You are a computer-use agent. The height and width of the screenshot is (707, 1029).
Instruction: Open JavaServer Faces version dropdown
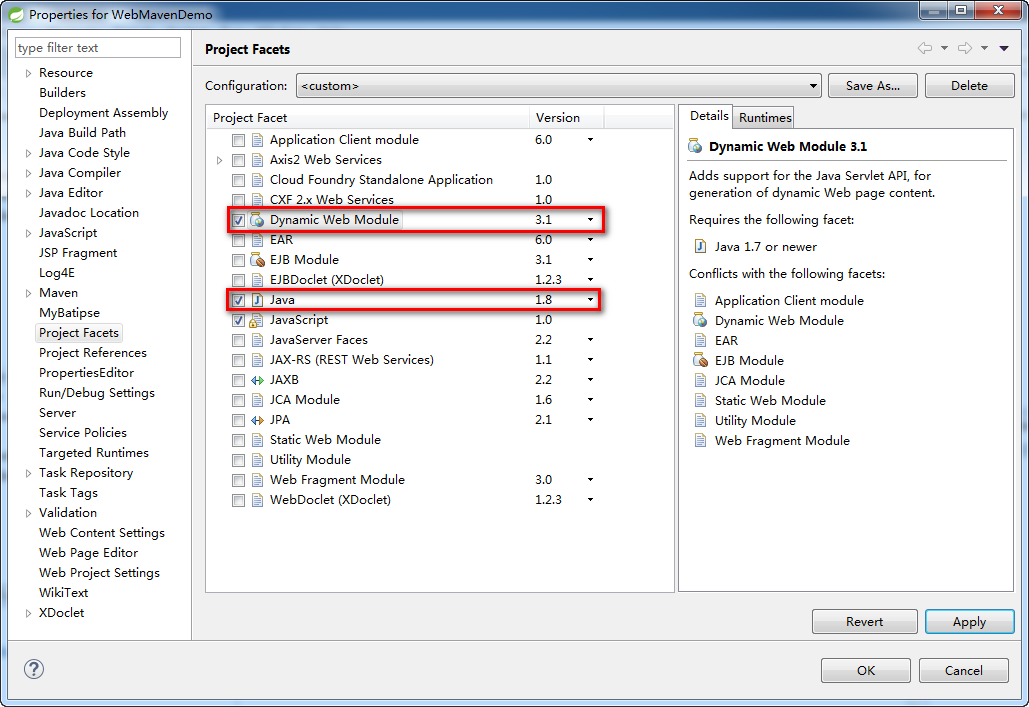590,340
